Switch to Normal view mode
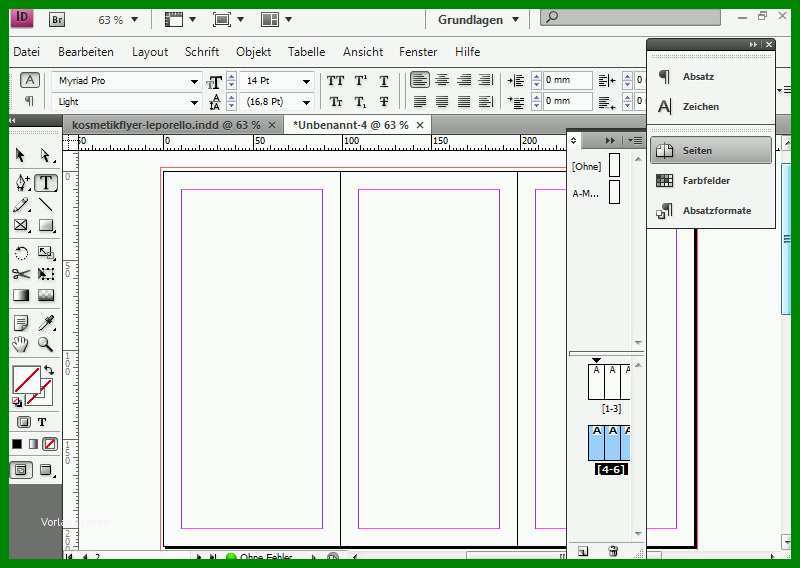The width and height of the screenshot is (800, 568). (21, 470)
